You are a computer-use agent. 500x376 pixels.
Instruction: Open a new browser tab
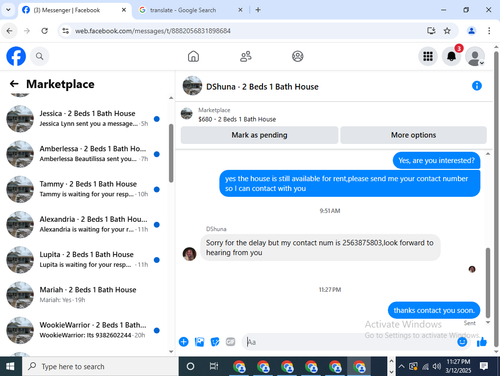258,10
